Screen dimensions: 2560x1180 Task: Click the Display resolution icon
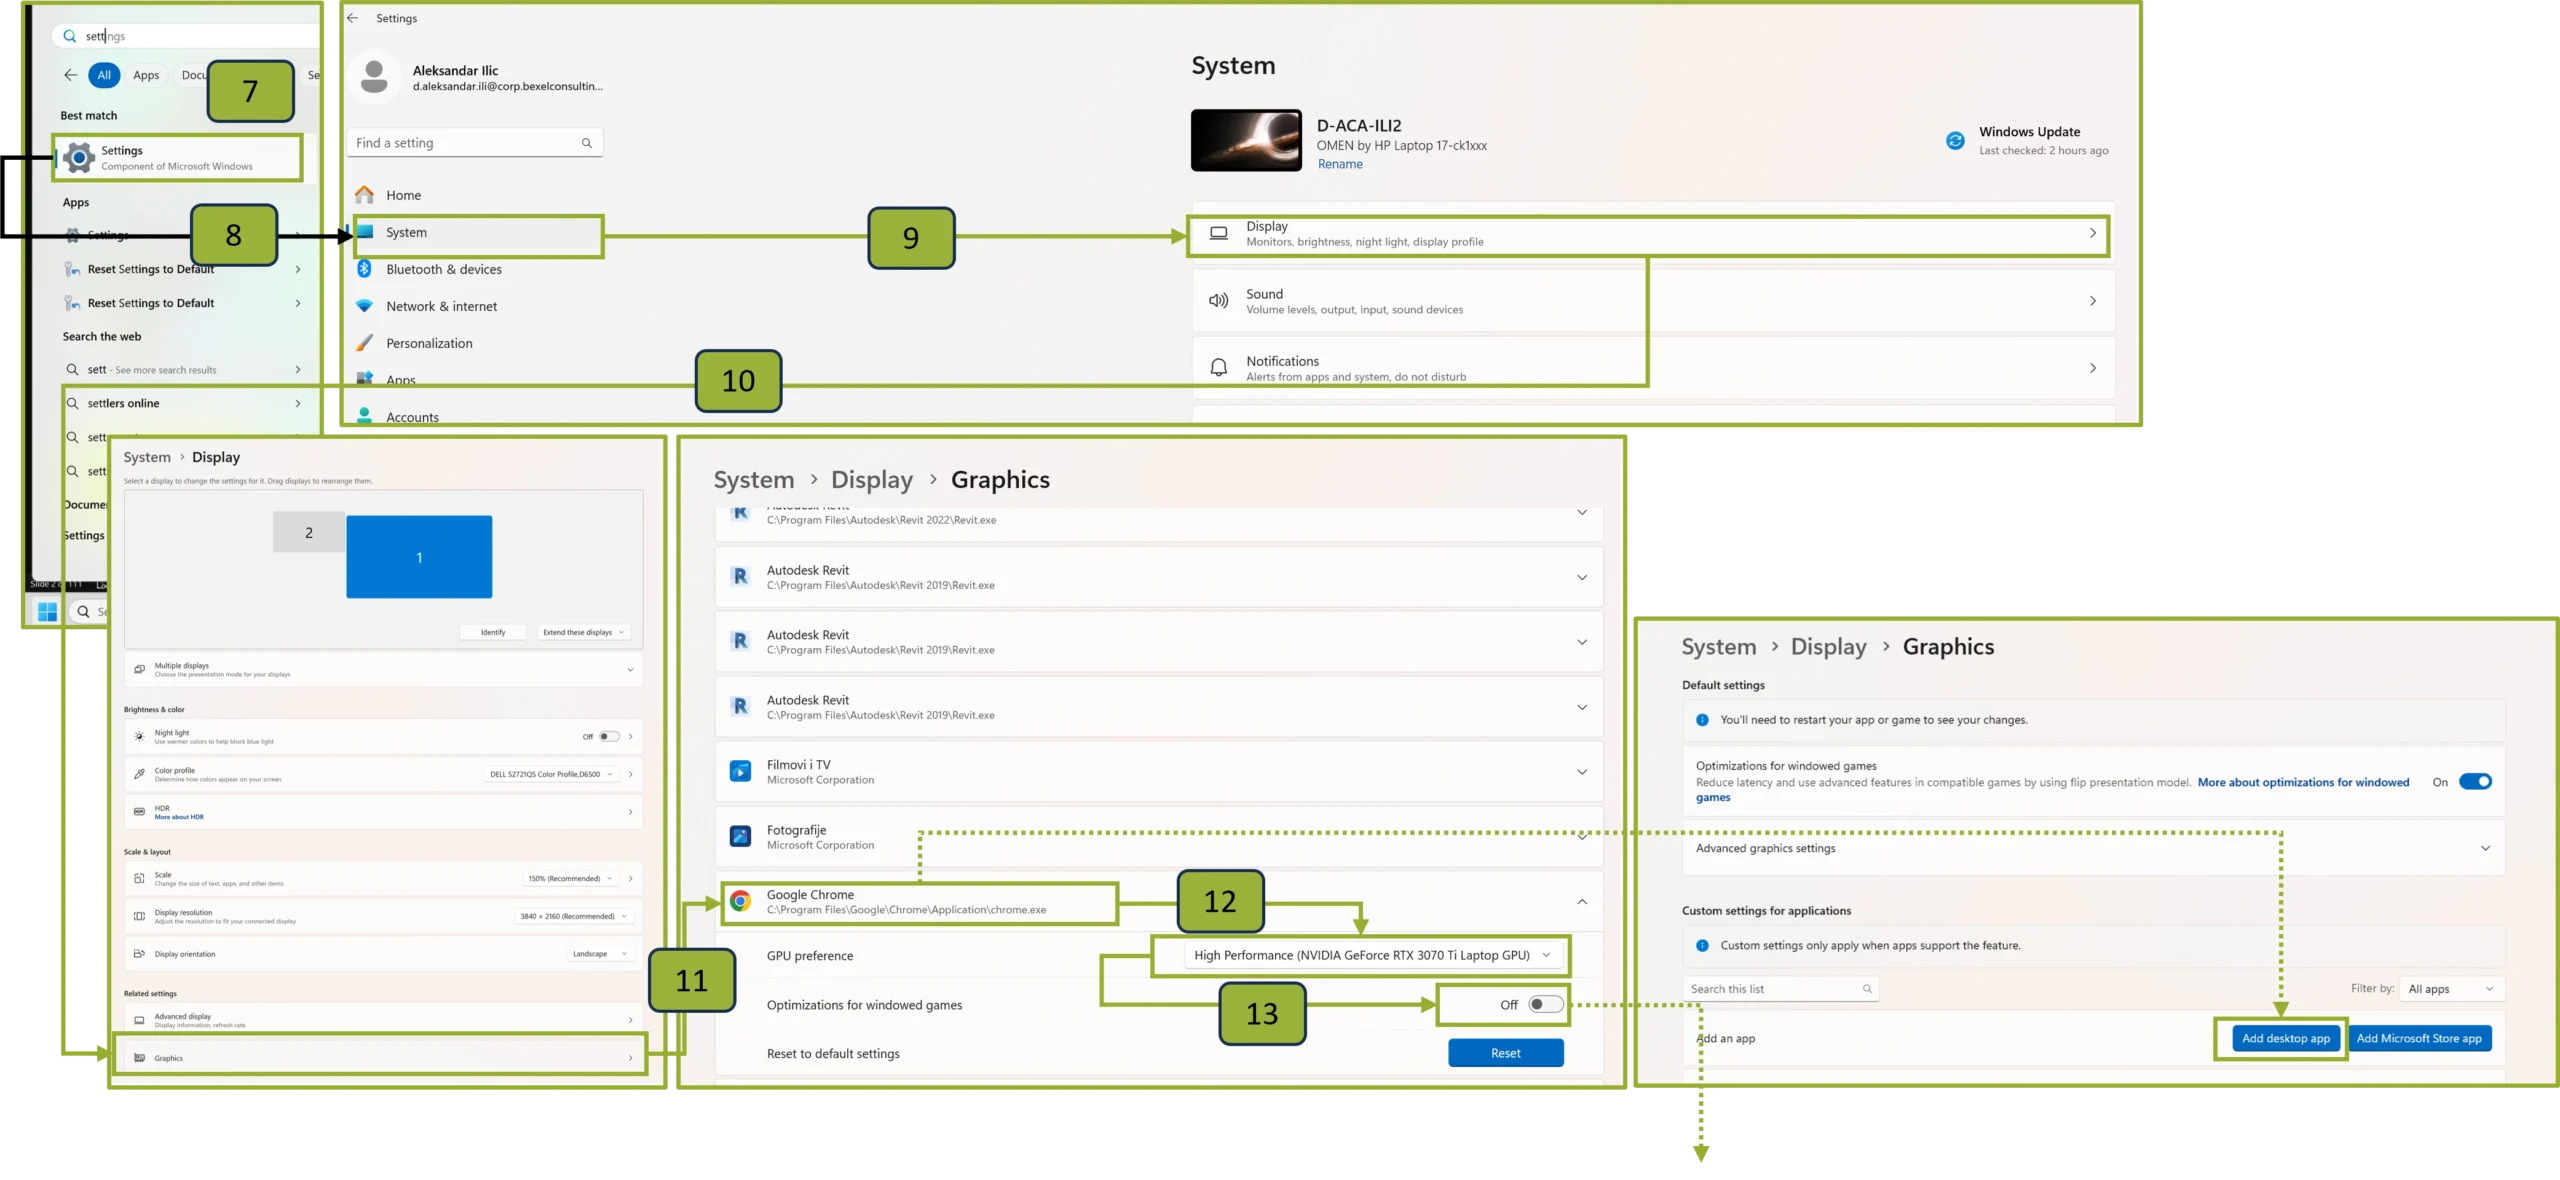(139, 916)
